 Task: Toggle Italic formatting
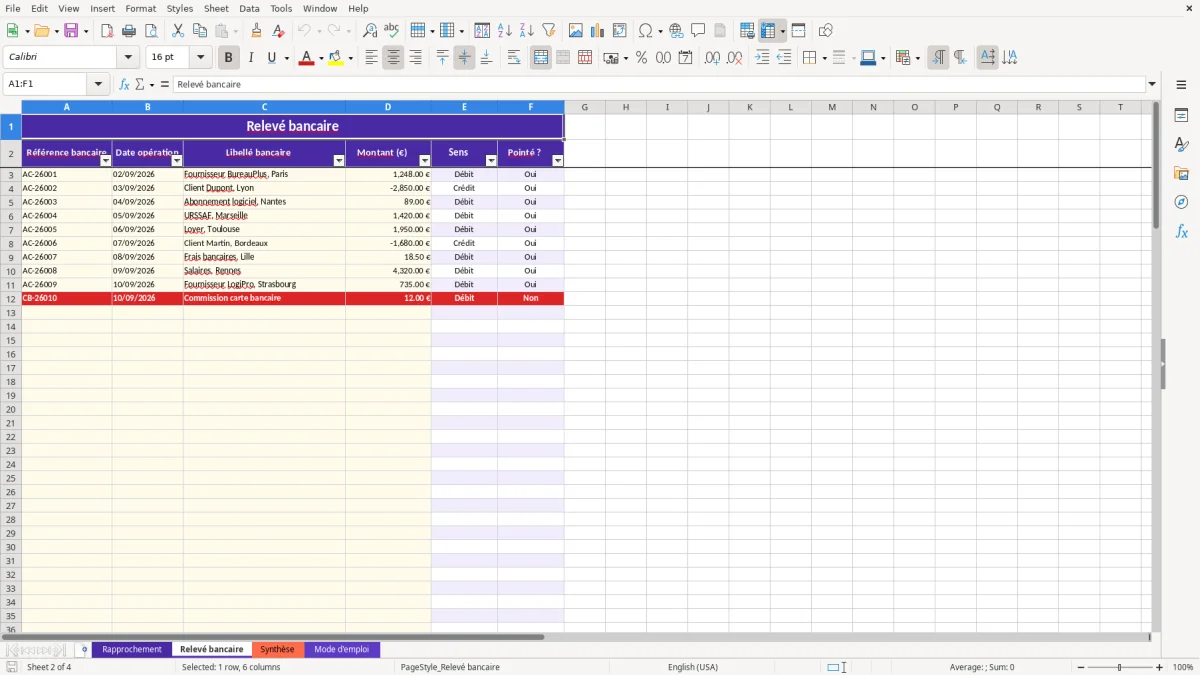tap(251, 58)
